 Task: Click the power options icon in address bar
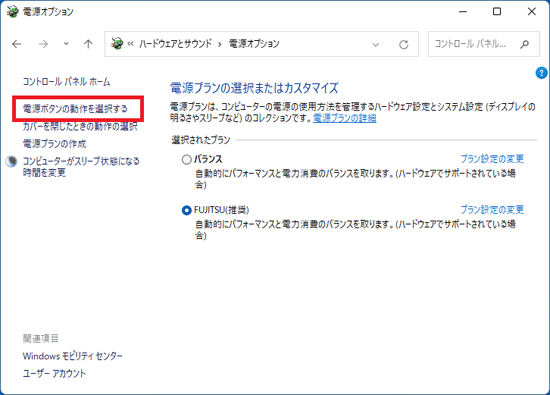click(x=117, y=44)
